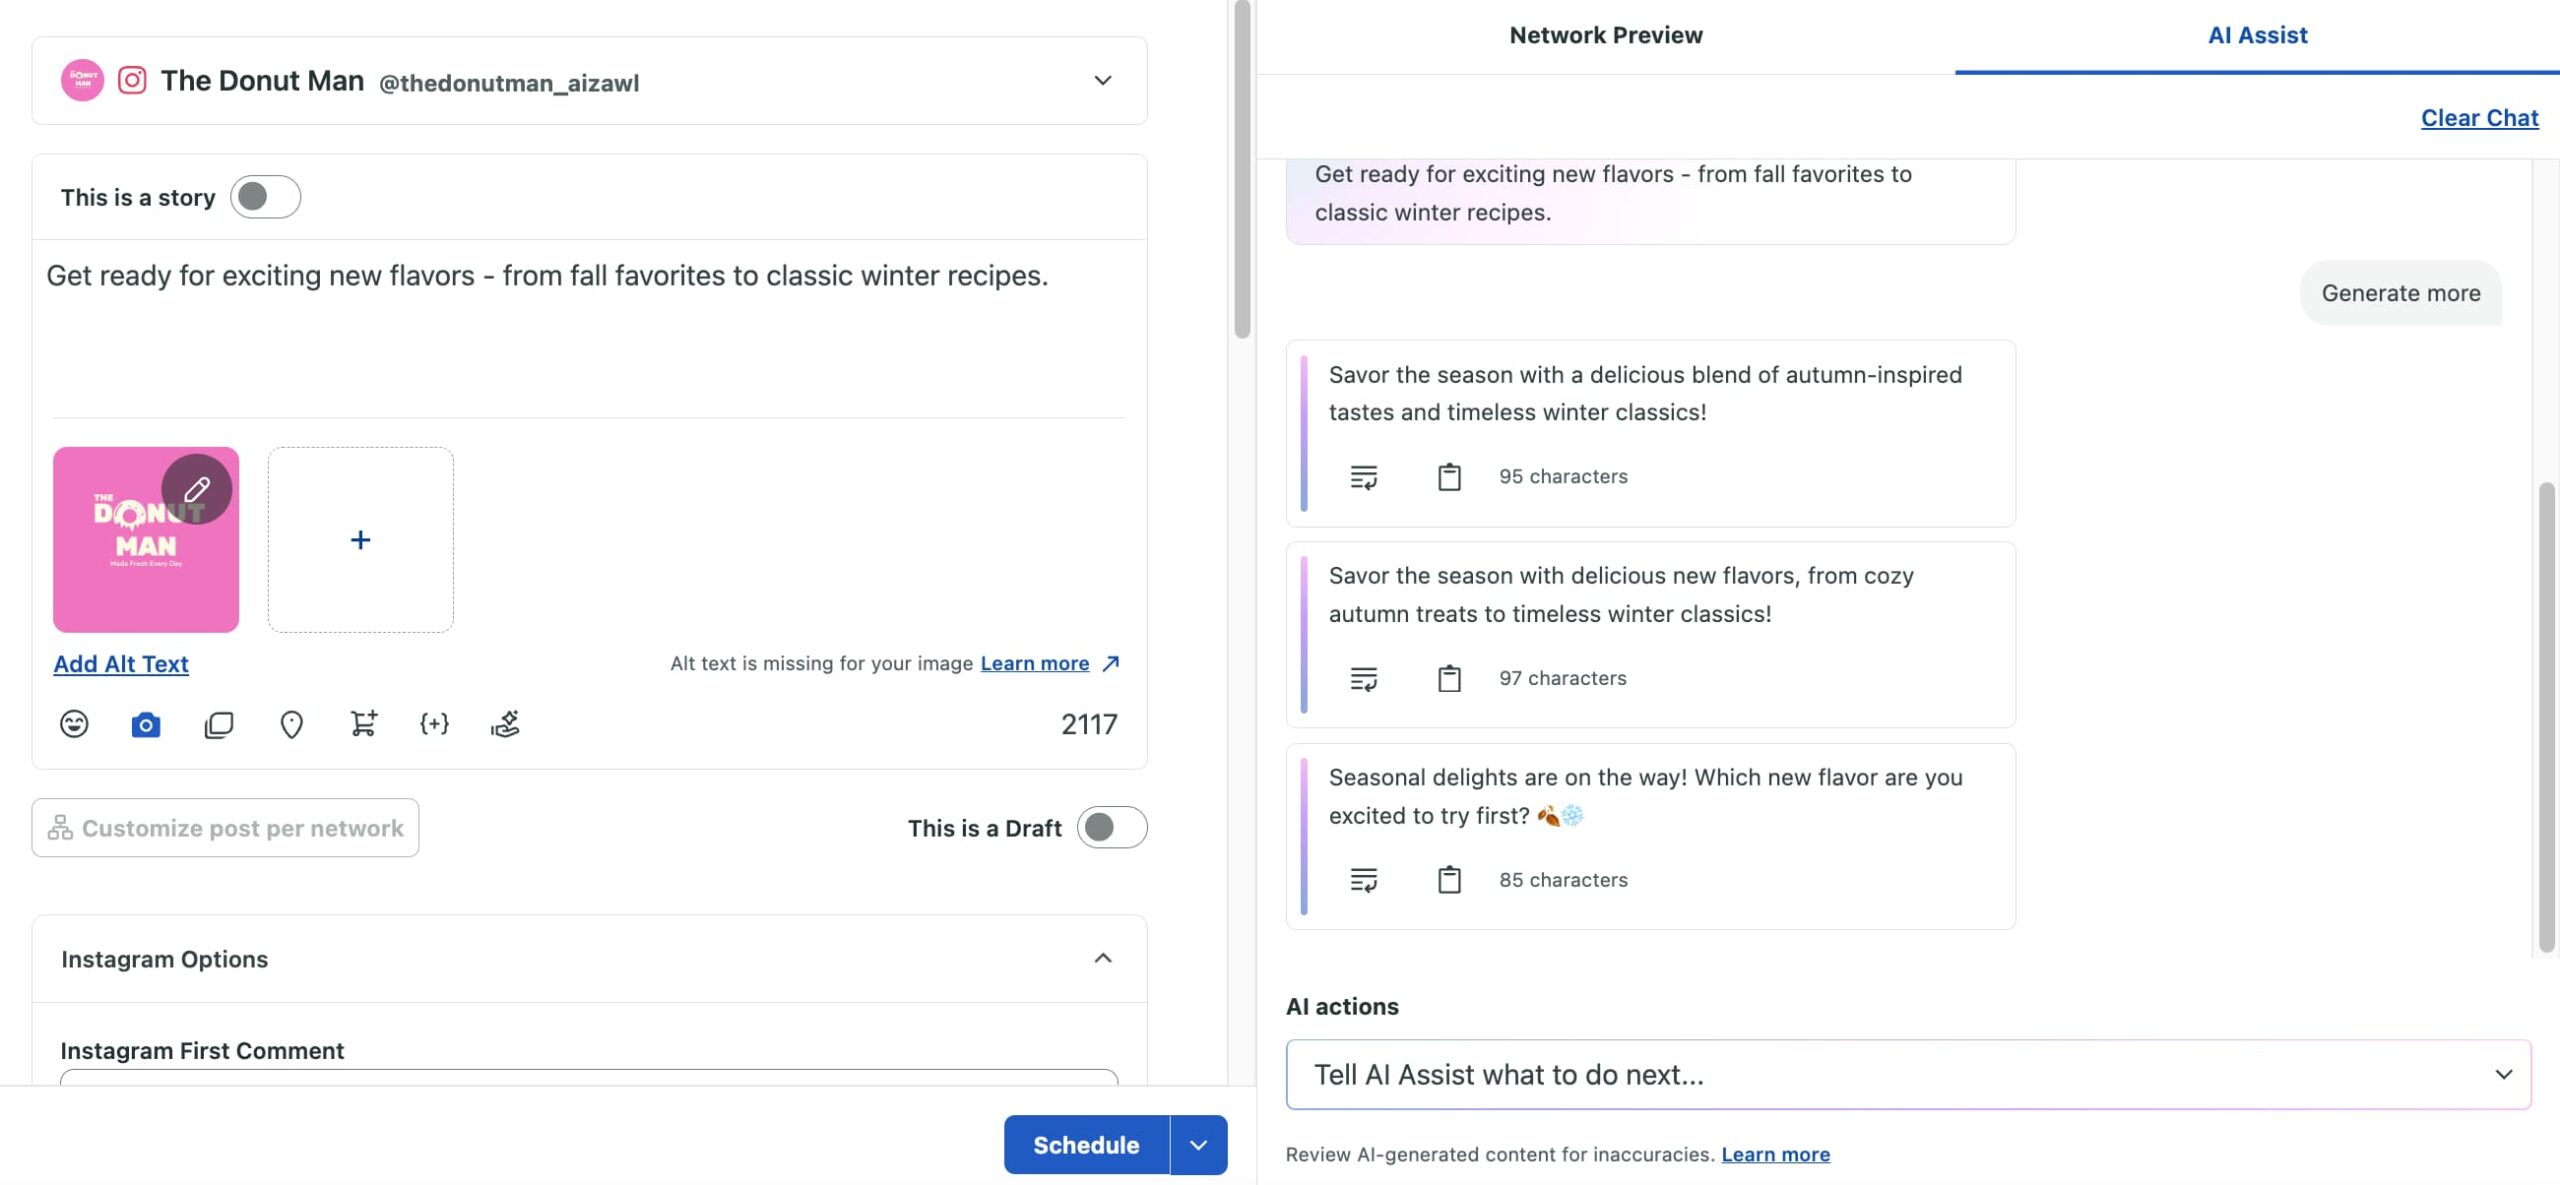Click the Clear Chat link

(2479, 118)
